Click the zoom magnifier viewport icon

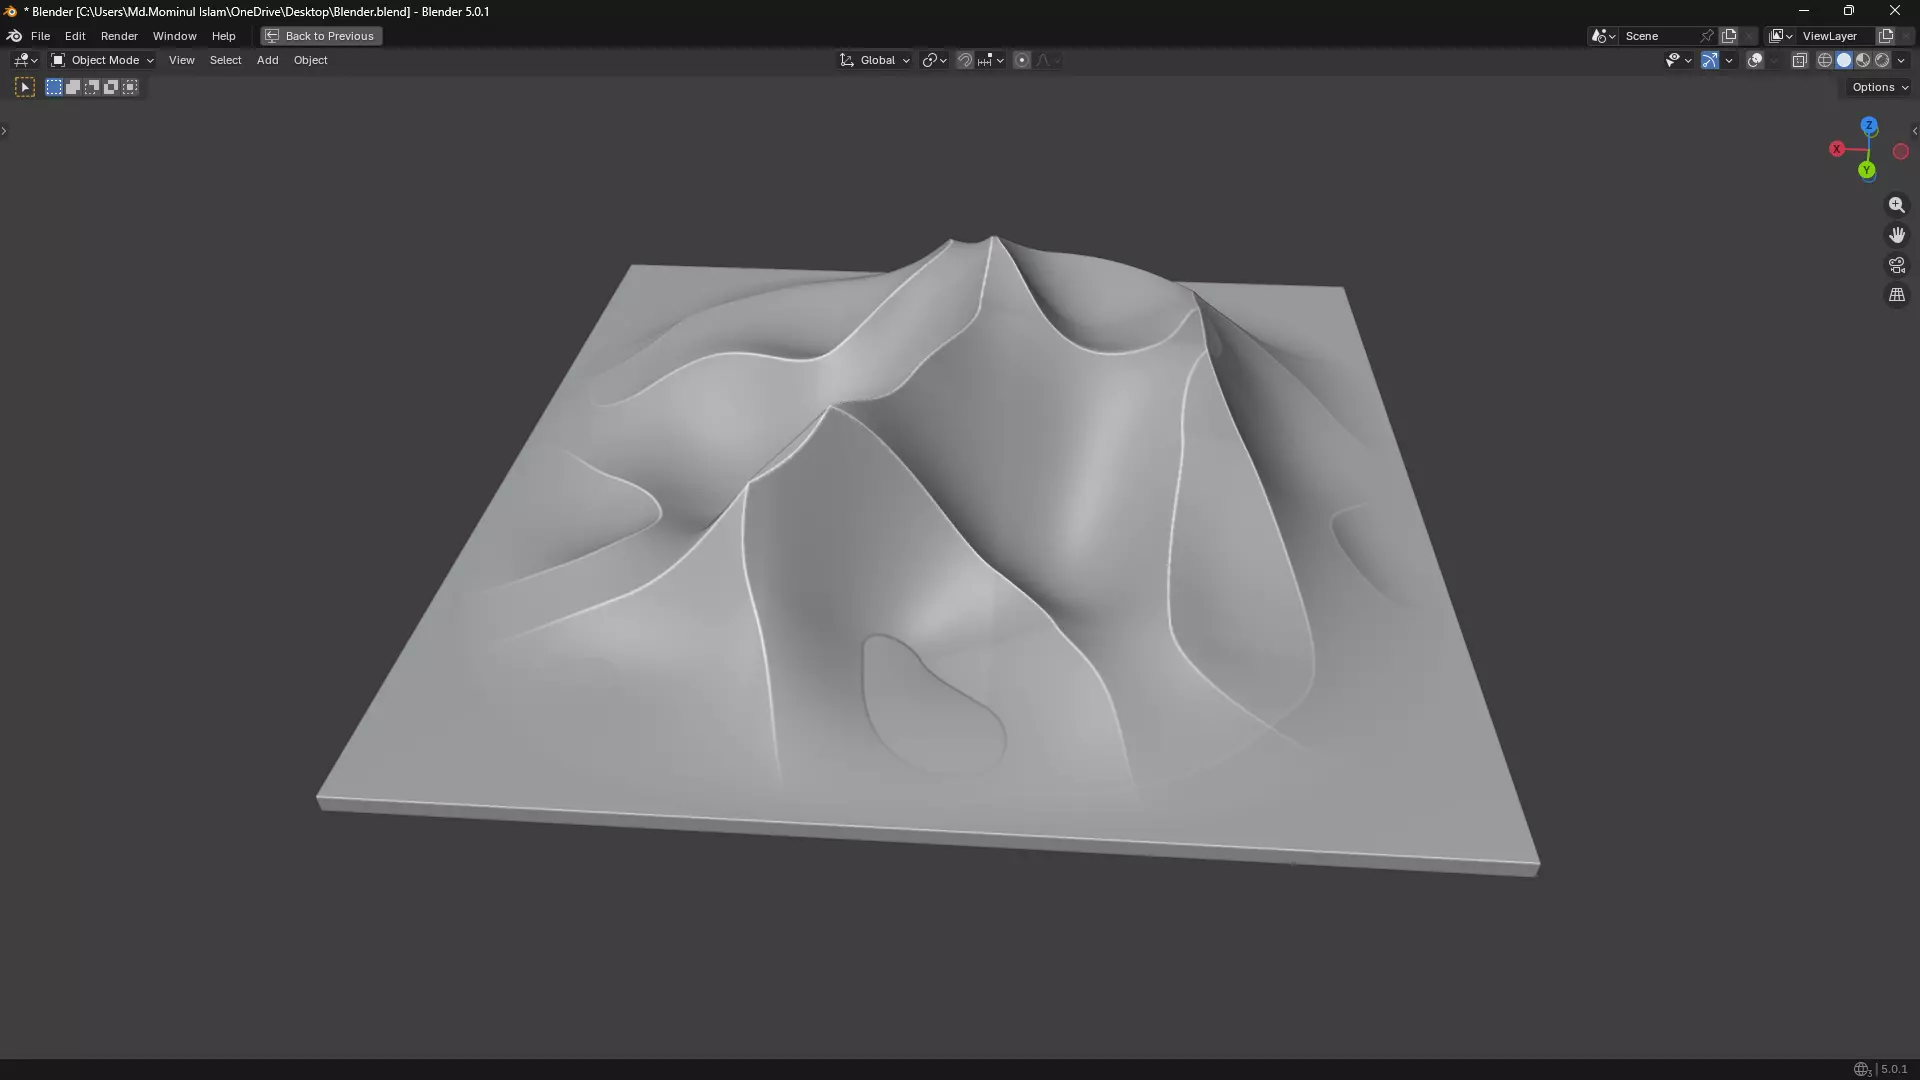(1897, 205)
